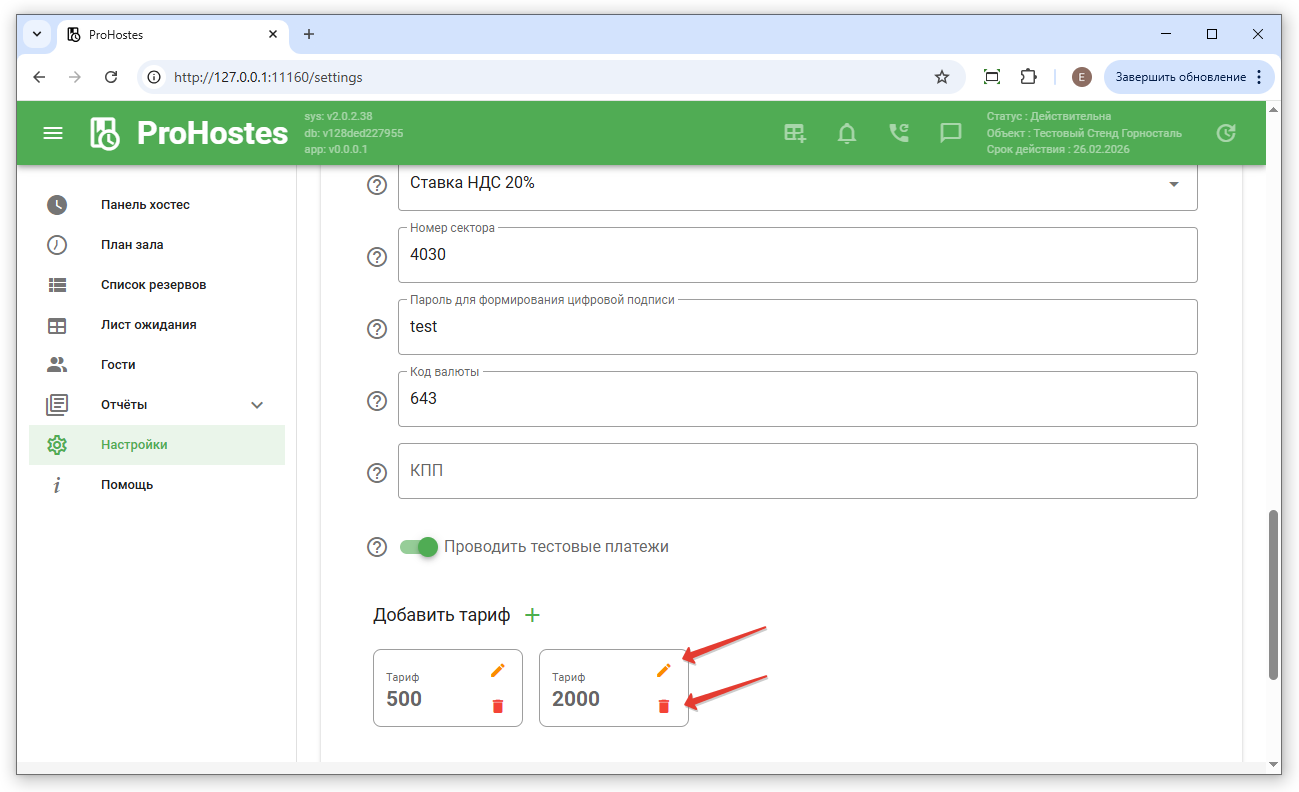
Task: Toggle the Проводить тестовые платежи switch
Action: coord(419,547)
